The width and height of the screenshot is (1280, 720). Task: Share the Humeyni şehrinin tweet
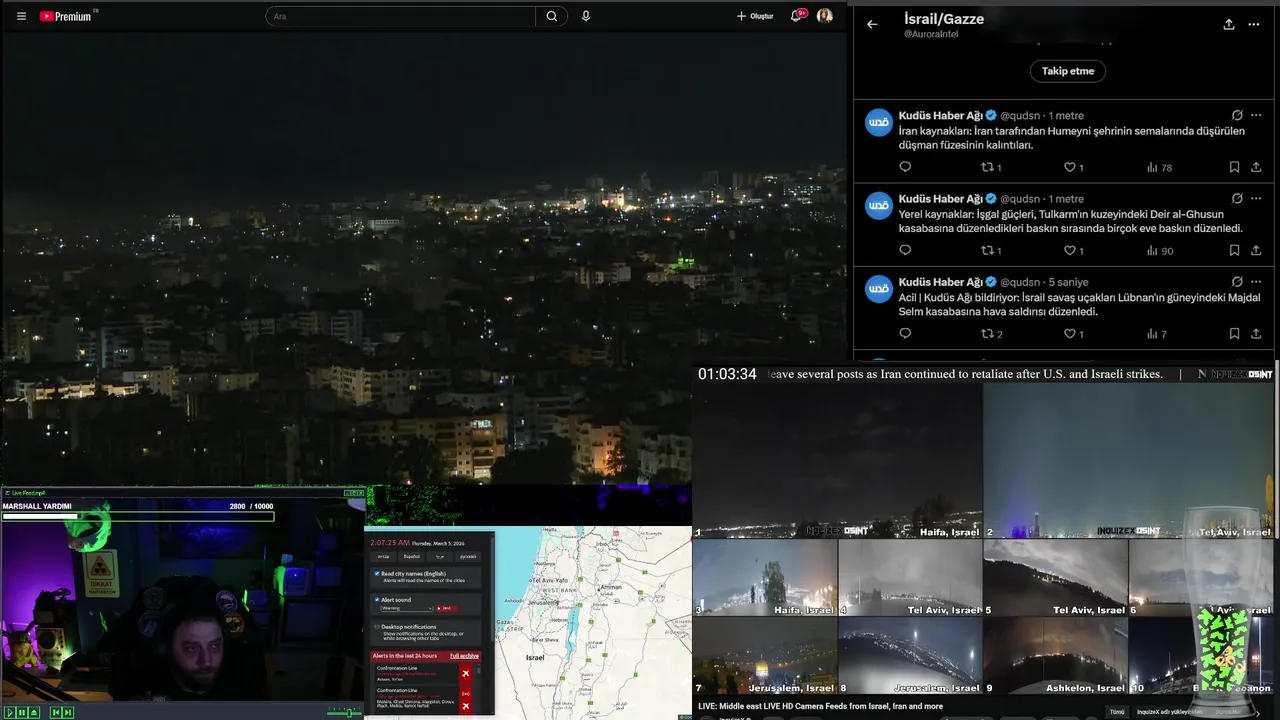pyautogui.click(x=1256, y=167)
